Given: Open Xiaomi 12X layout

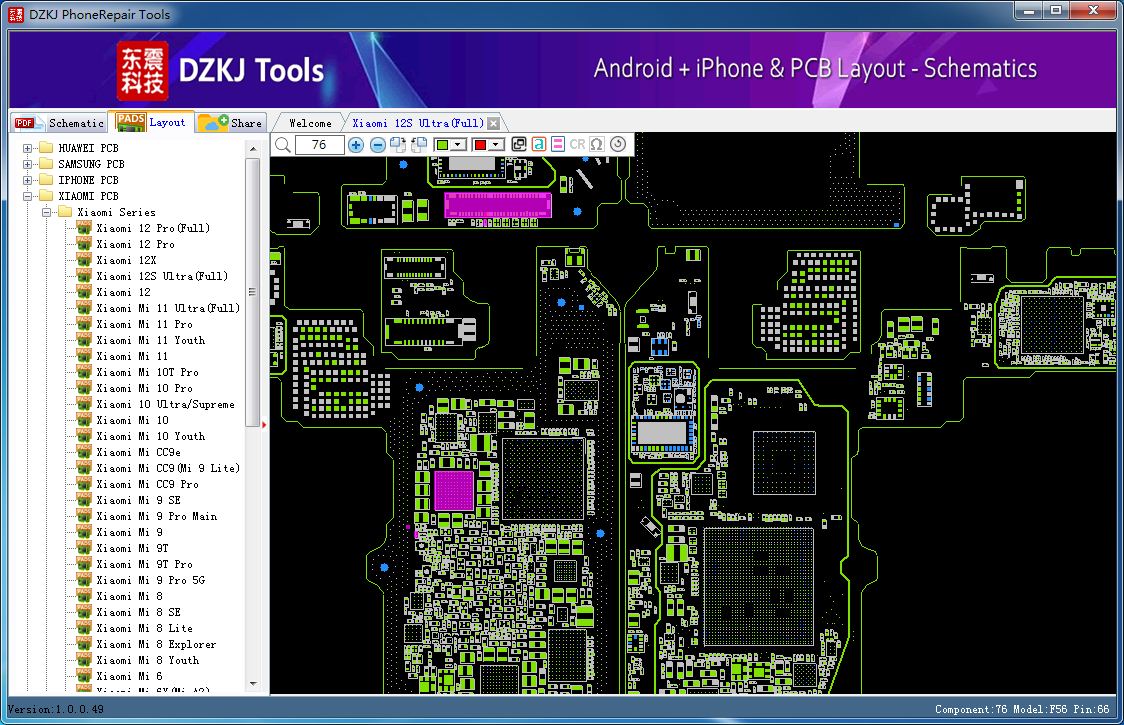Looking at the screenshot, I should click(126, 260).
